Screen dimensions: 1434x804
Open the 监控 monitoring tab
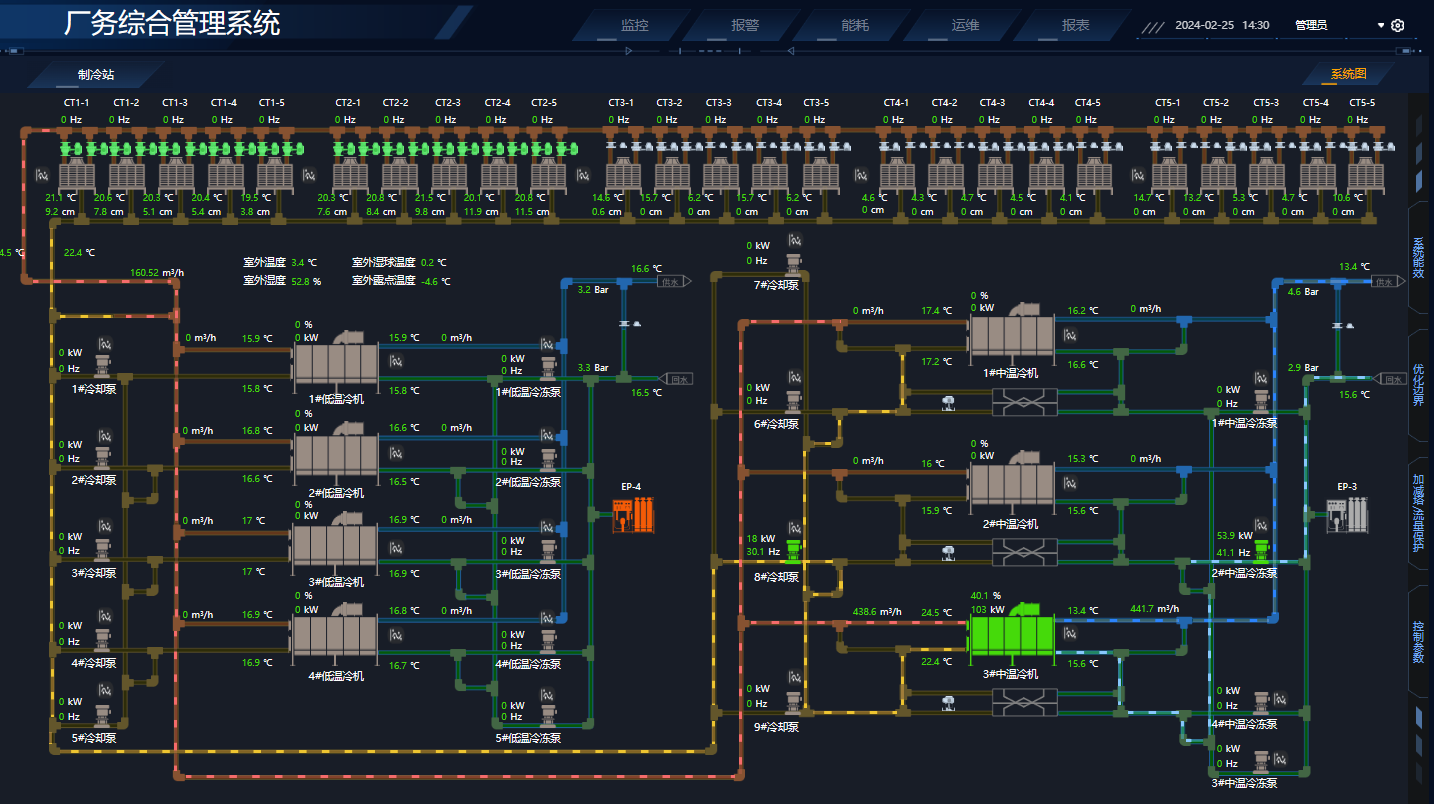click(x=634, y=26)
